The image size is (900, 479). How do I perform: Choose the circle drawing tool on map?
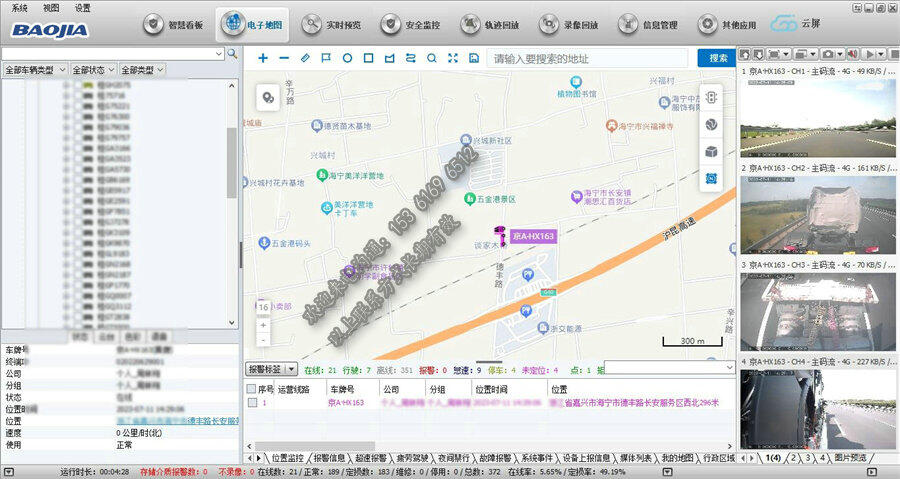click(347, 58)
